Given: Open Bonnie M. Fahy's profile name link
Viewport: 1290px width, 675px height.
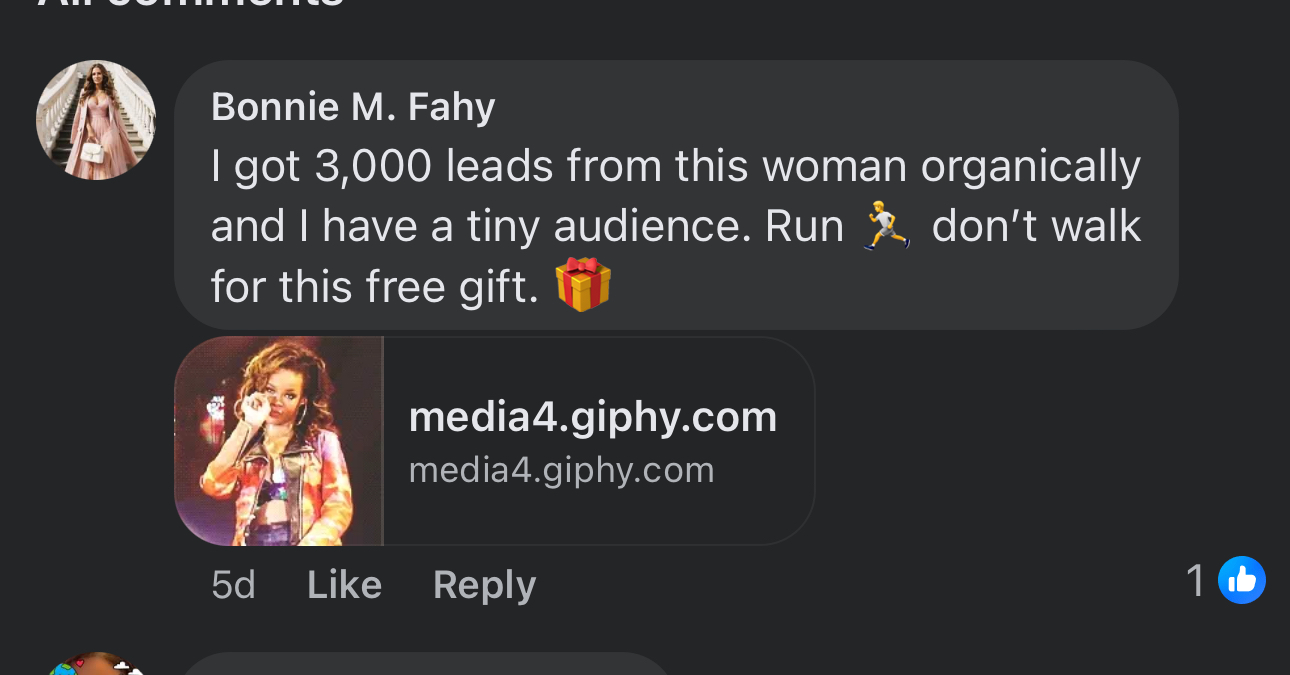Looking at the screenshot, I should [x=353, y=106].
